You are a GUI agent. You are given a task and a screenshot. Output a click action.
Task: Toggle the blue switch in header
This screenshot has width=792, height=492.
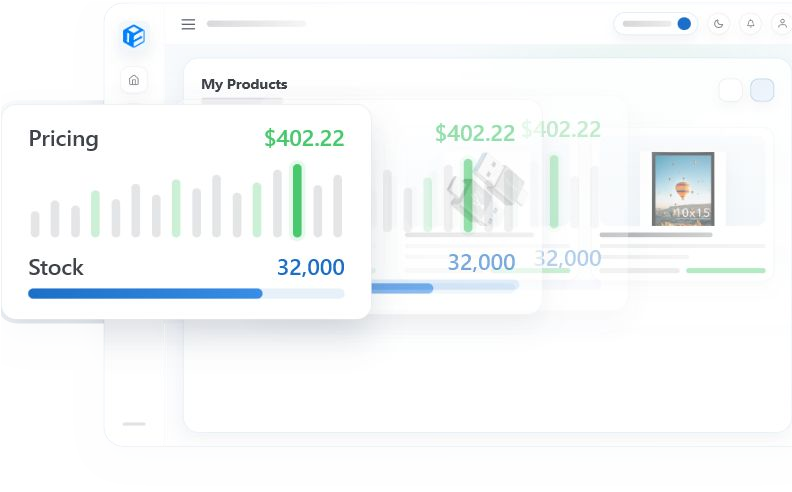coord(684,24)
